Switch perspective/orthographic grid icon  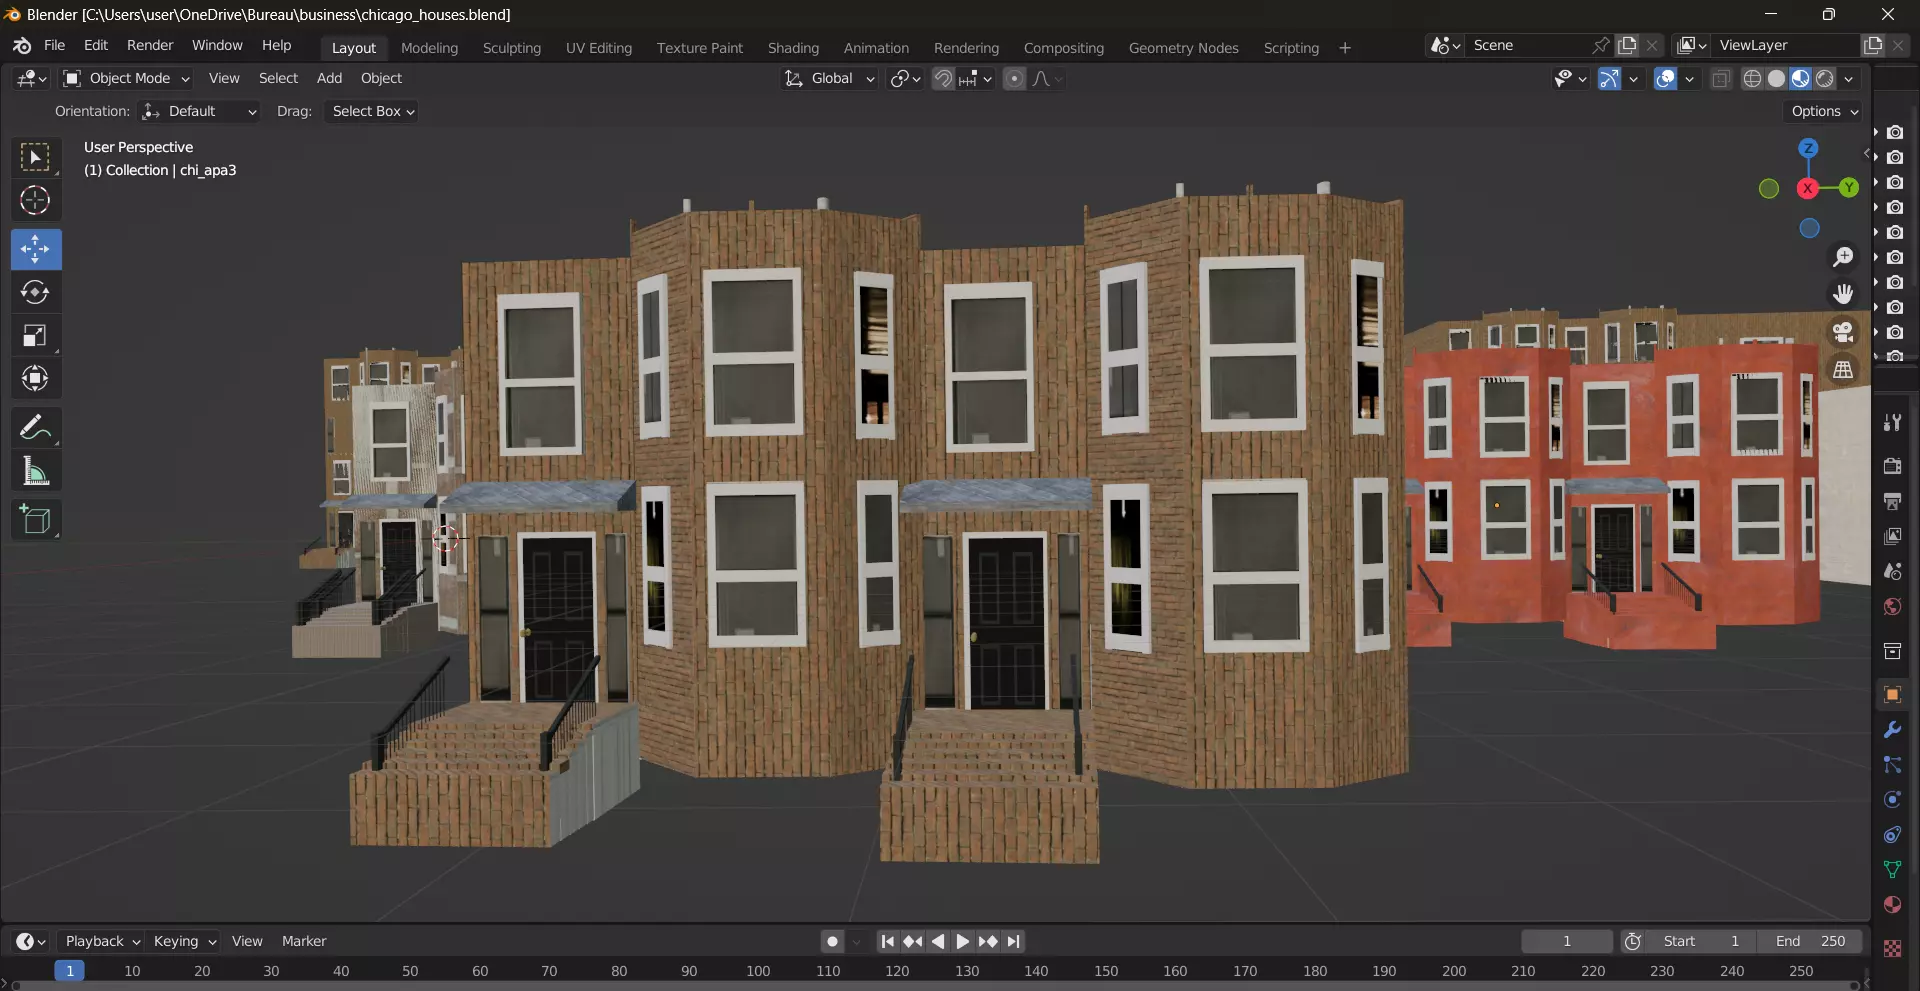[1843, 370]
